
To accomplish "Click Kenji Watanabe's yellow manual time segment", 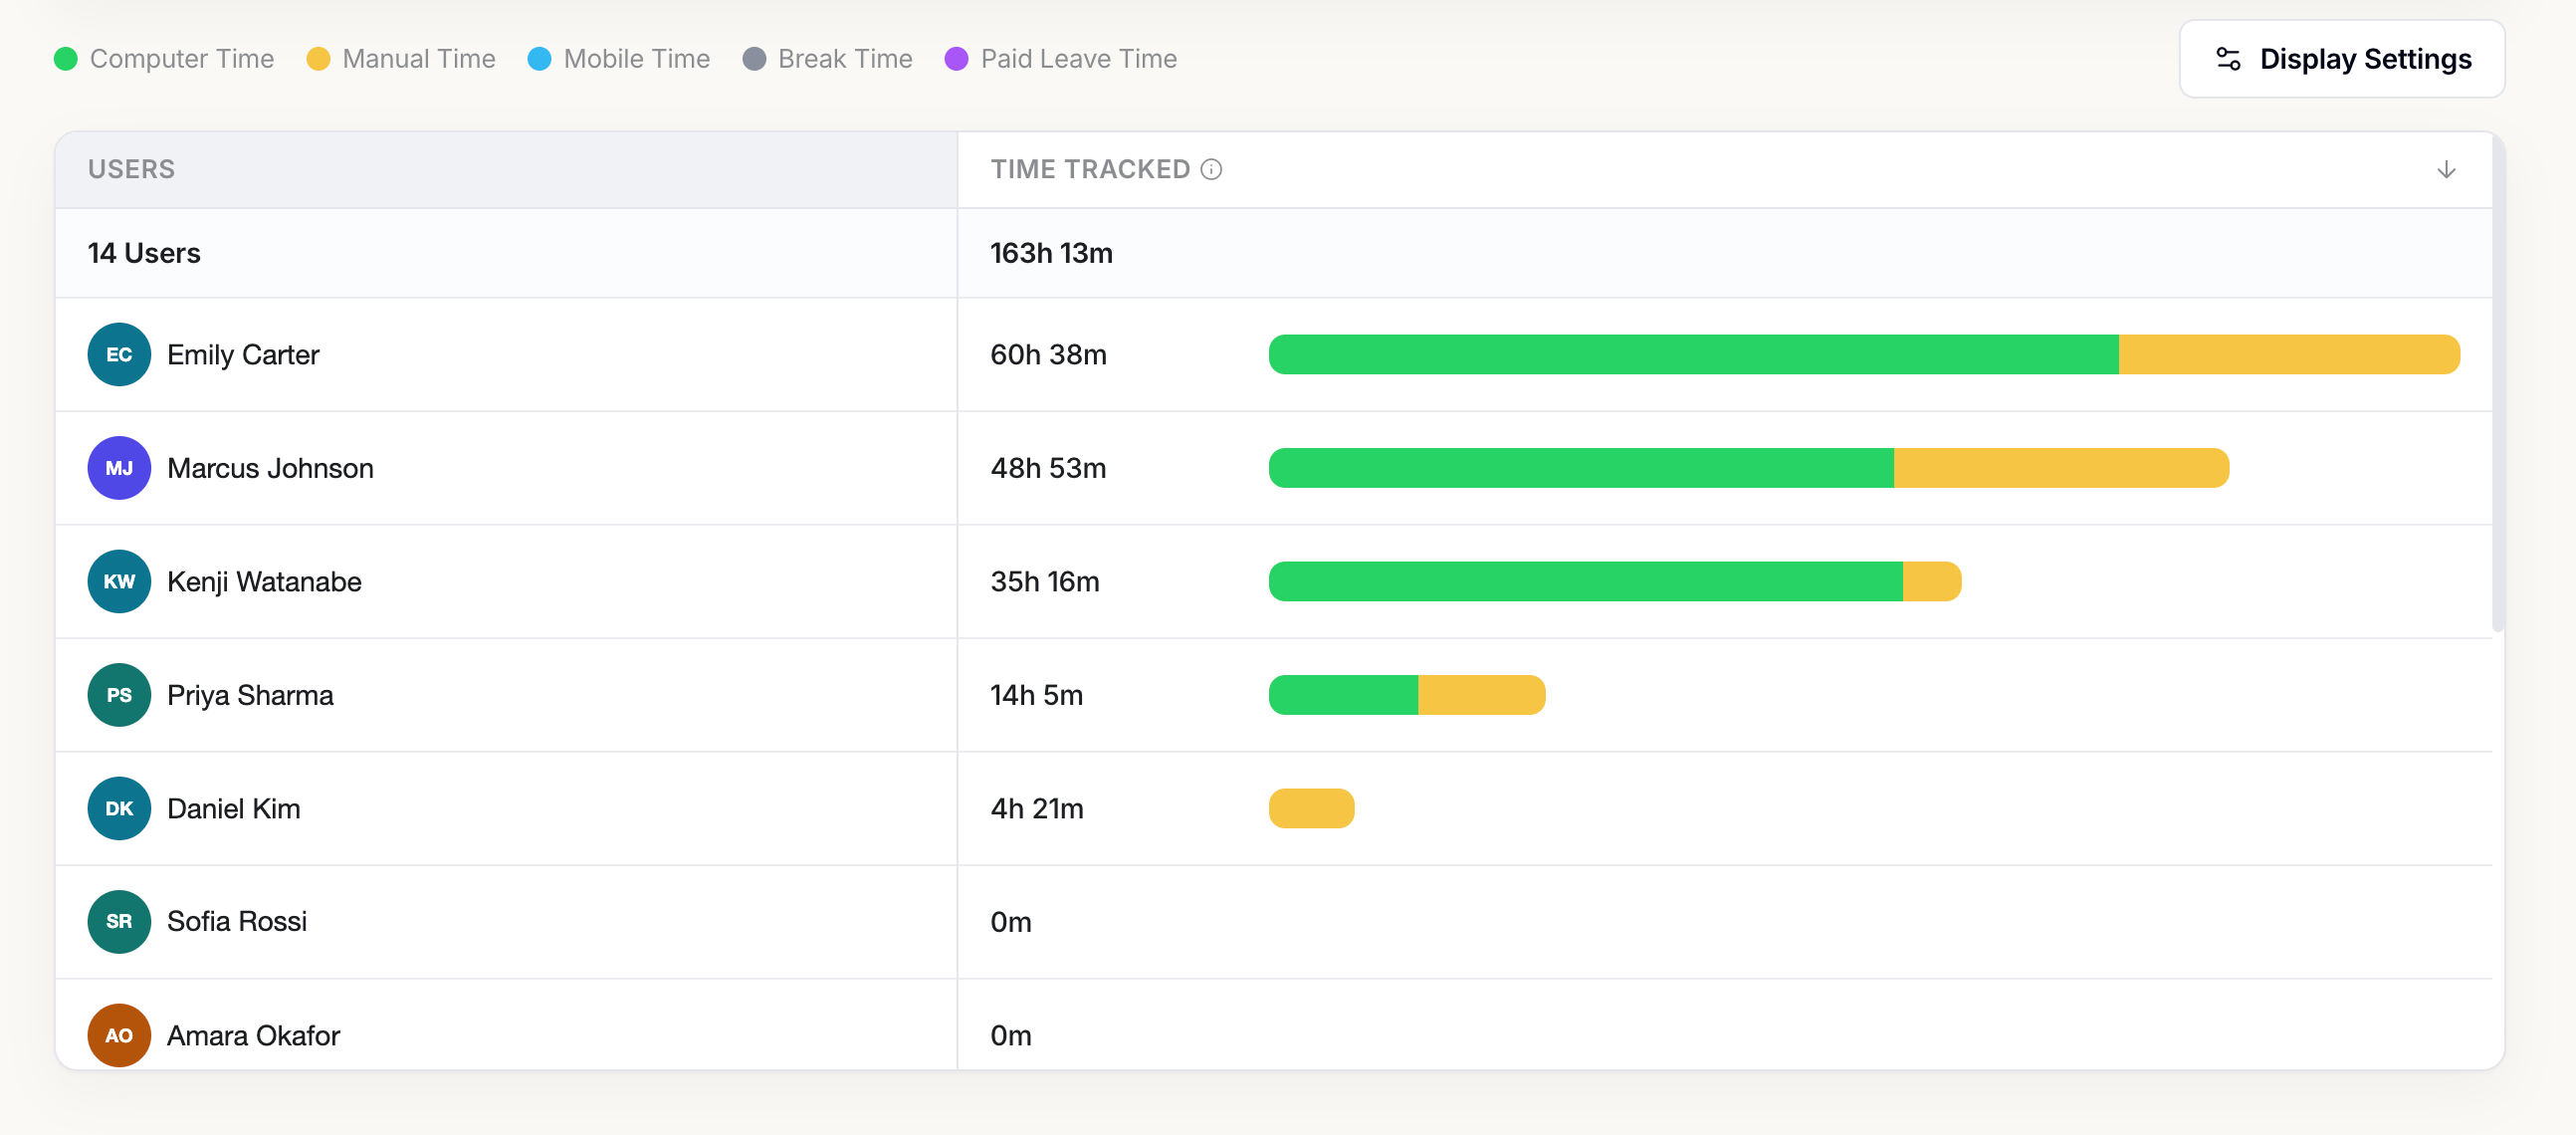I will point(1932,581).
